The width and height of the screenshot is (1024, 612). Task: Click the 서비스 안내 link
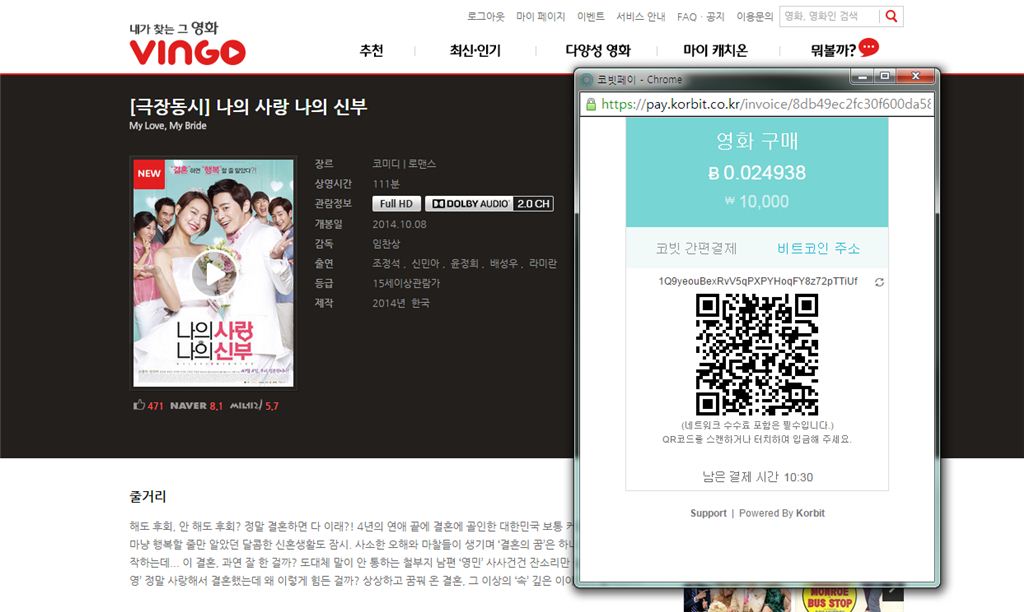[640, 17]
